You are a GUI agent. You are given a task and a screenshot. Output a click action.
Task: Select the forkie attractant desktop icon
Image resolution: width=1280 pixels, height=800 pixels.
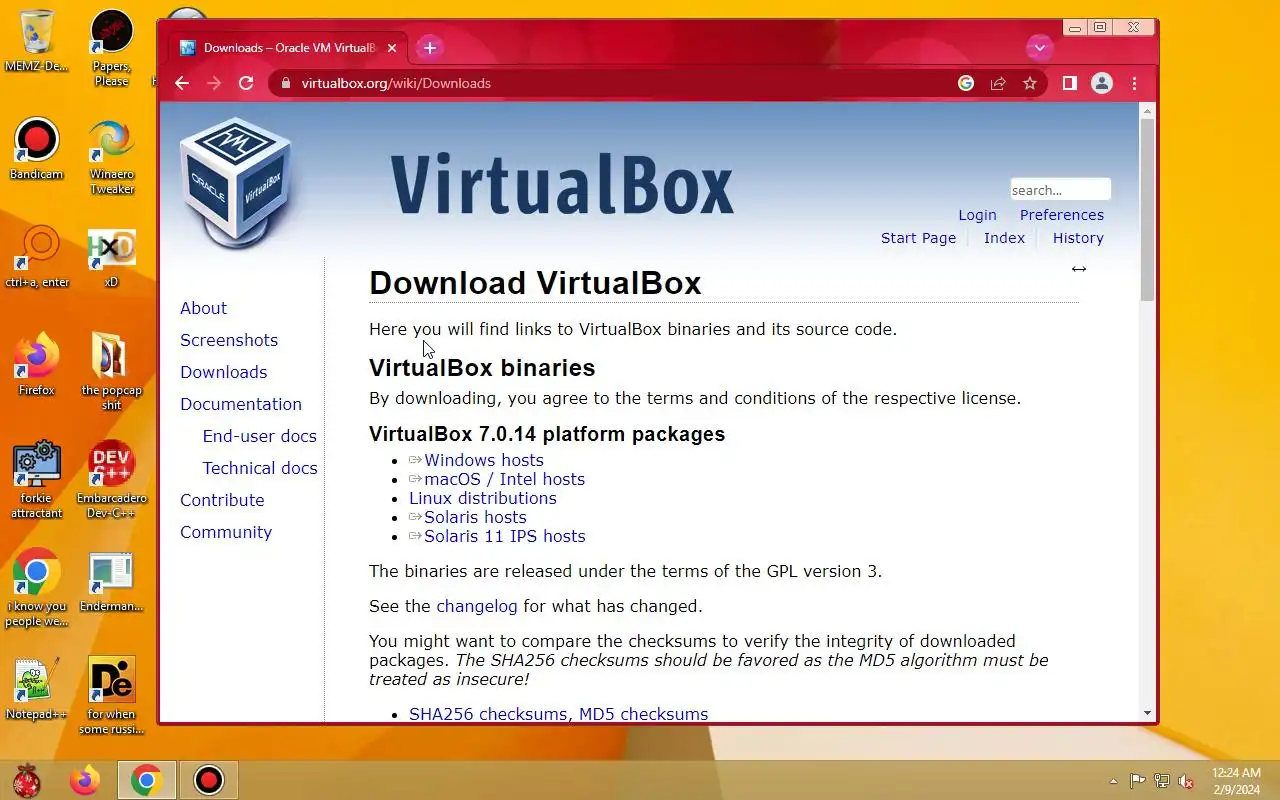(x=36, y=480)
